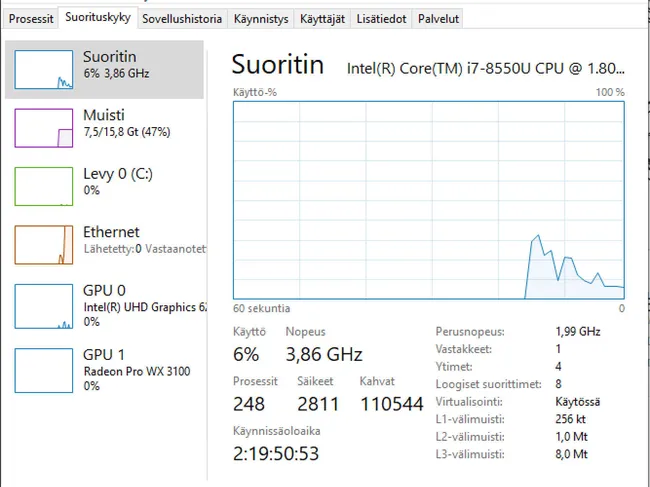Image resolution: width=650 pixels, height=487 pixels.
Task: Click the Intel Core i7-8550U processor name
Action: point(486,68)
